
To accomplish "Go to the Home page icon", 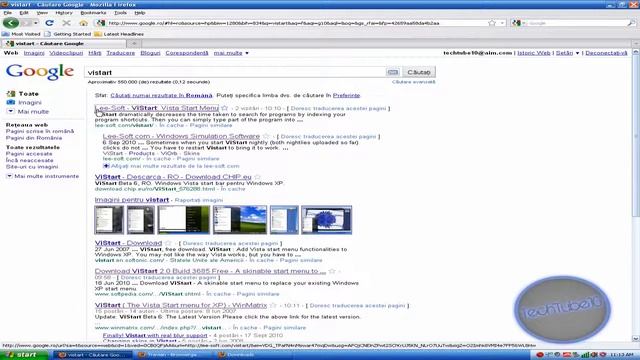I will tap(84, 23).
